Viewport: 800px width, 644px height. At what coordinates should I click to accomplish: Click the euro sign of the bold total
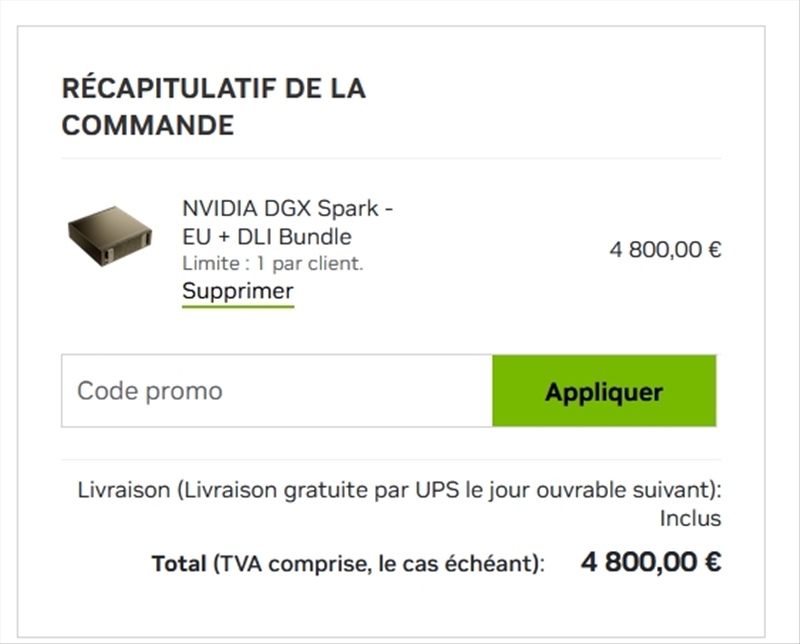713,562
